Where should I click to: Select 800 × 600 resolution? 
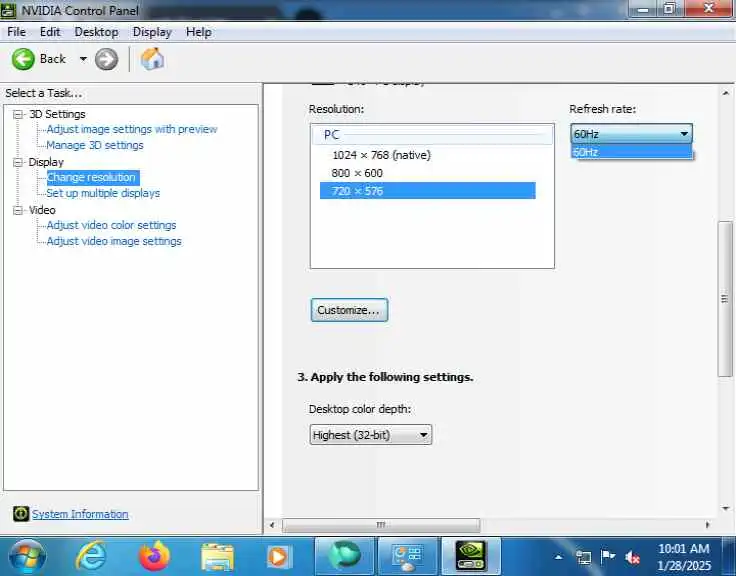pyautogui.click(x=357, y=173)
